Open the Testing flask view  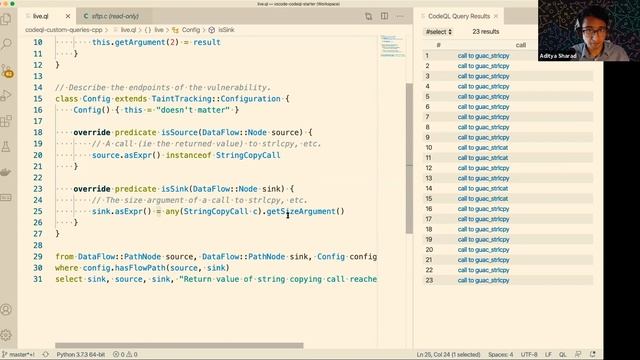[x=6, y=147]
